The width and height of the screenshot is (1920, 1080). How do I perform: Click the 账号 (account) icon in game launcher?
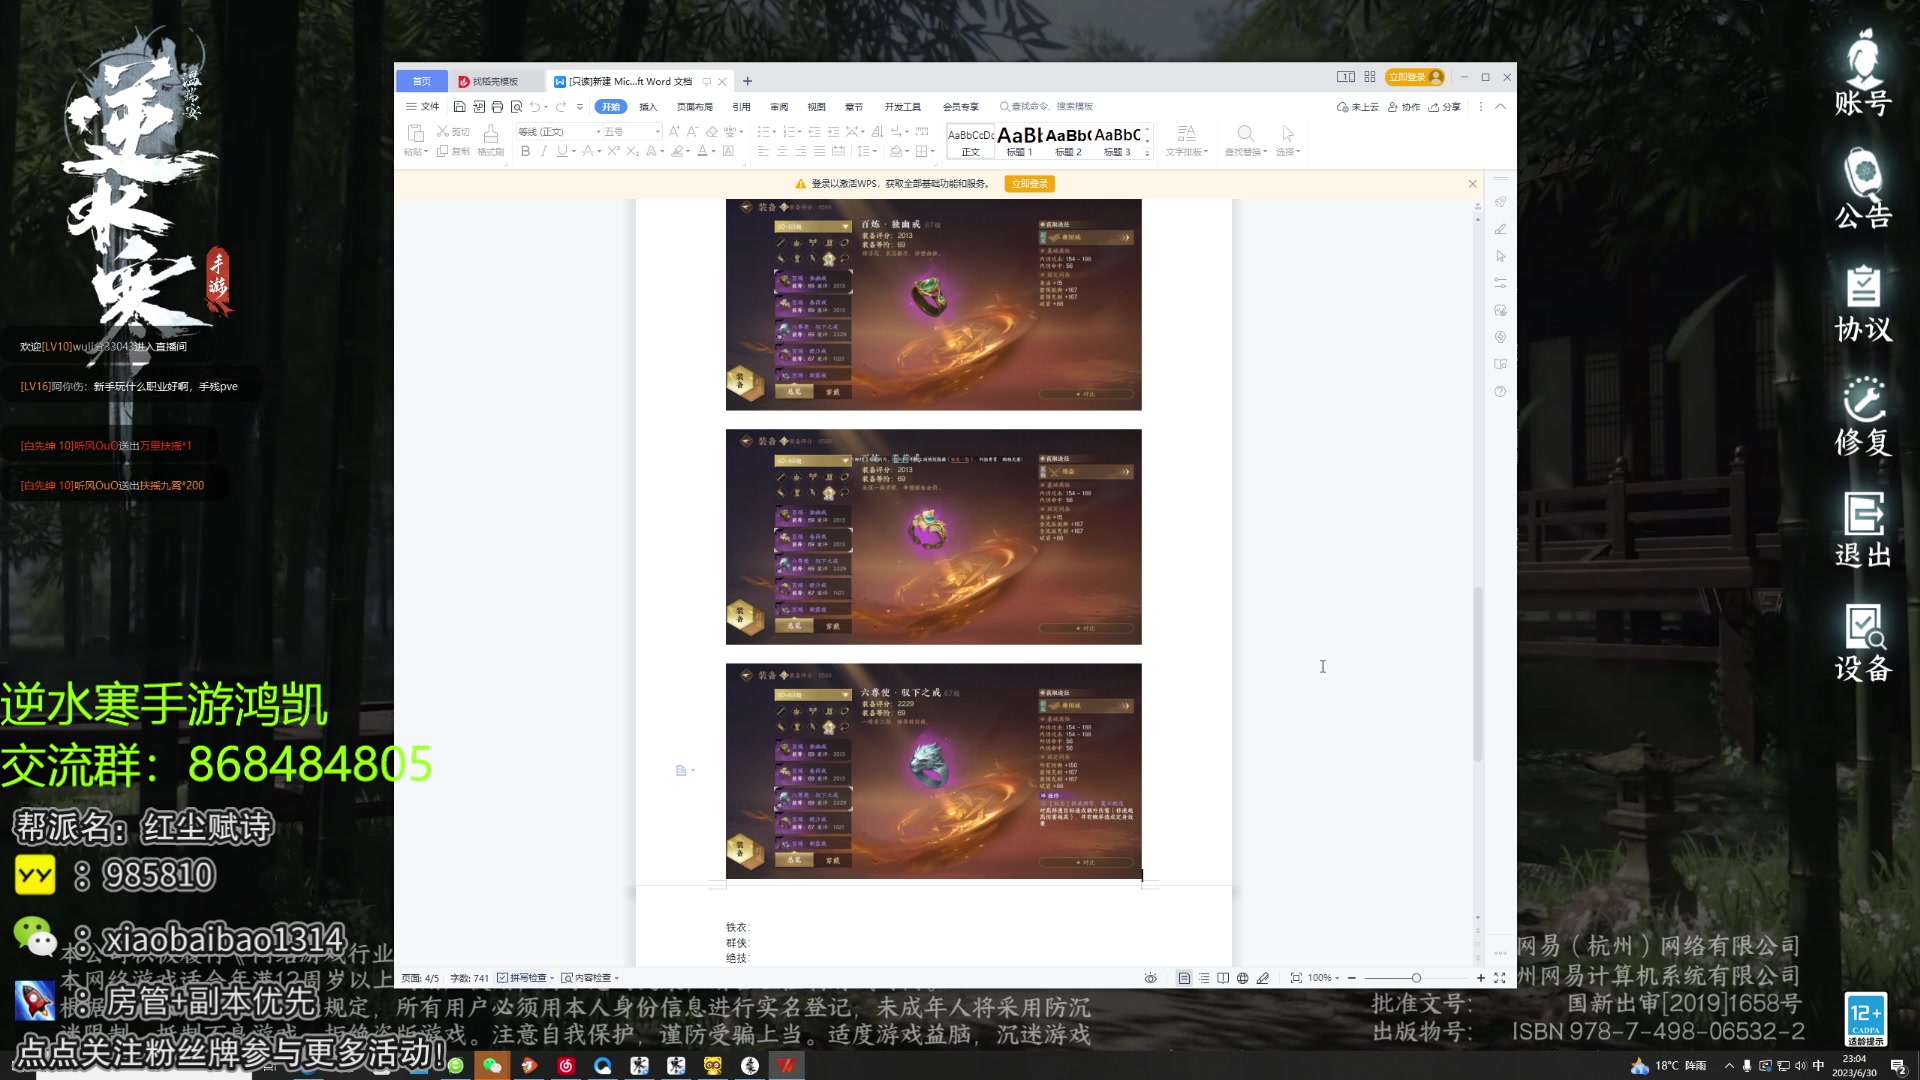tap(1863, 73)
